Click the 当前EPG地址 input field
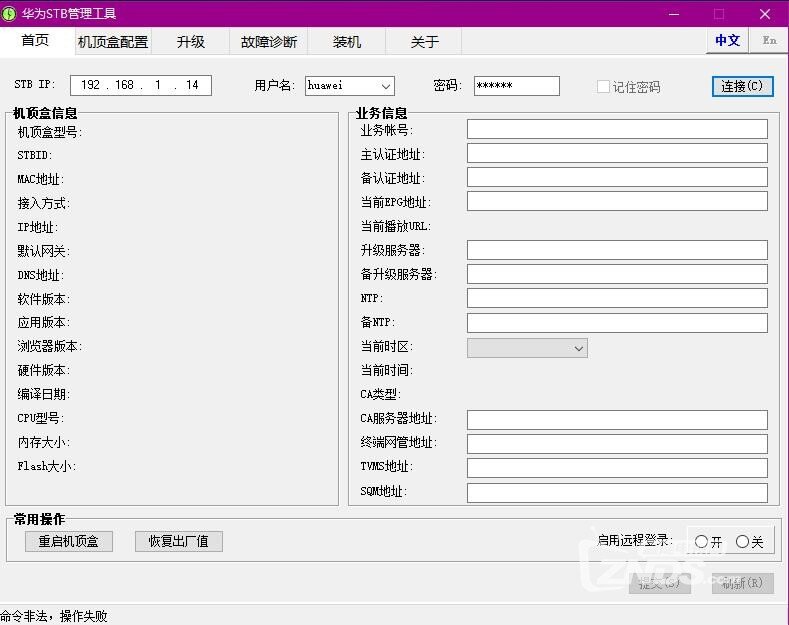This screenshot has height=625, width=789. pyautogui.click(x=617, y=201)
